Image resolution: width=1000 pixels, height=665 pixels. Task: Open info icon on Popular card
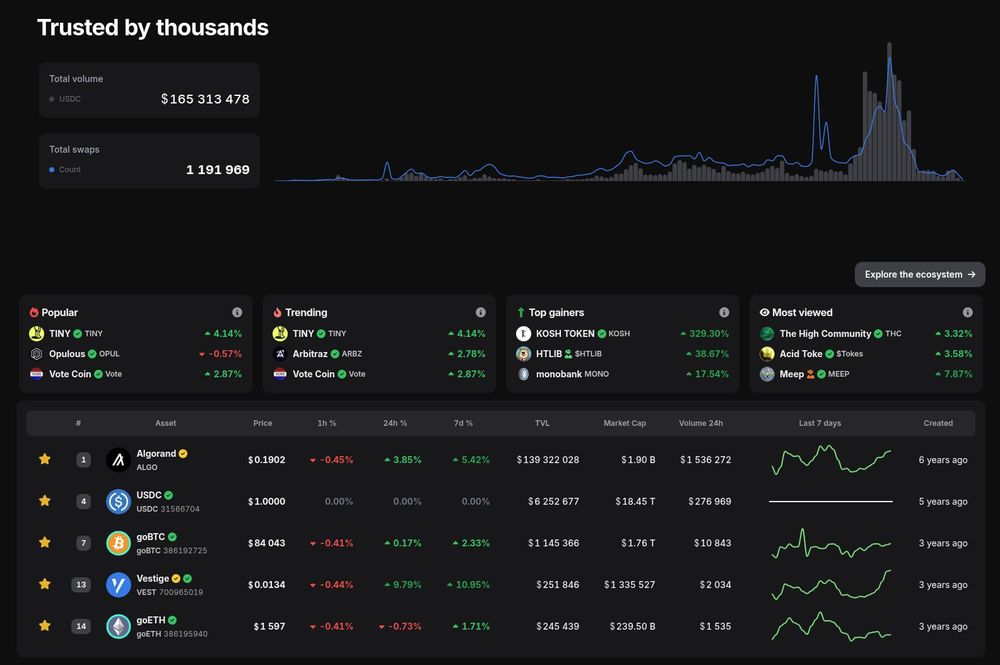tap(237, 312)
